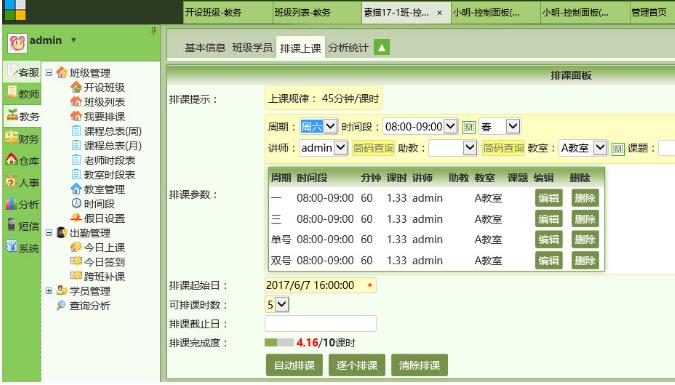Screen dimensions: 675x385
Task: Click the 逐个排课 button
Action: click(x=357, y=365)
